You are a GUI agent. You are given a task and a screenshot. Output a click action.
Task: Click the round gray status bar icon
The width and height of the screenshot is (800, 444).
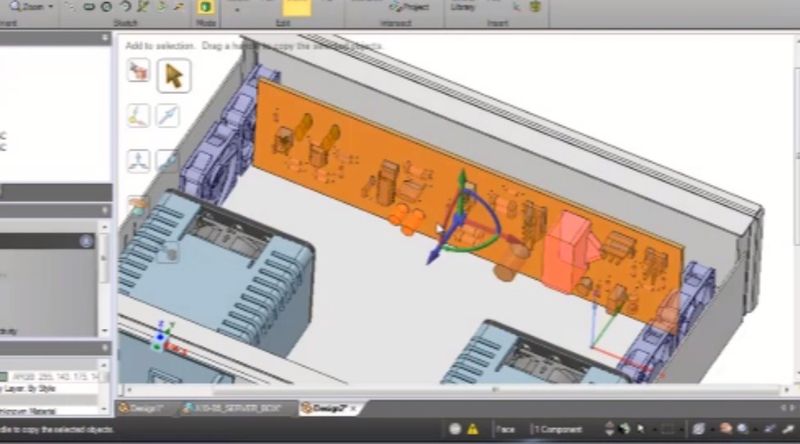455,429
